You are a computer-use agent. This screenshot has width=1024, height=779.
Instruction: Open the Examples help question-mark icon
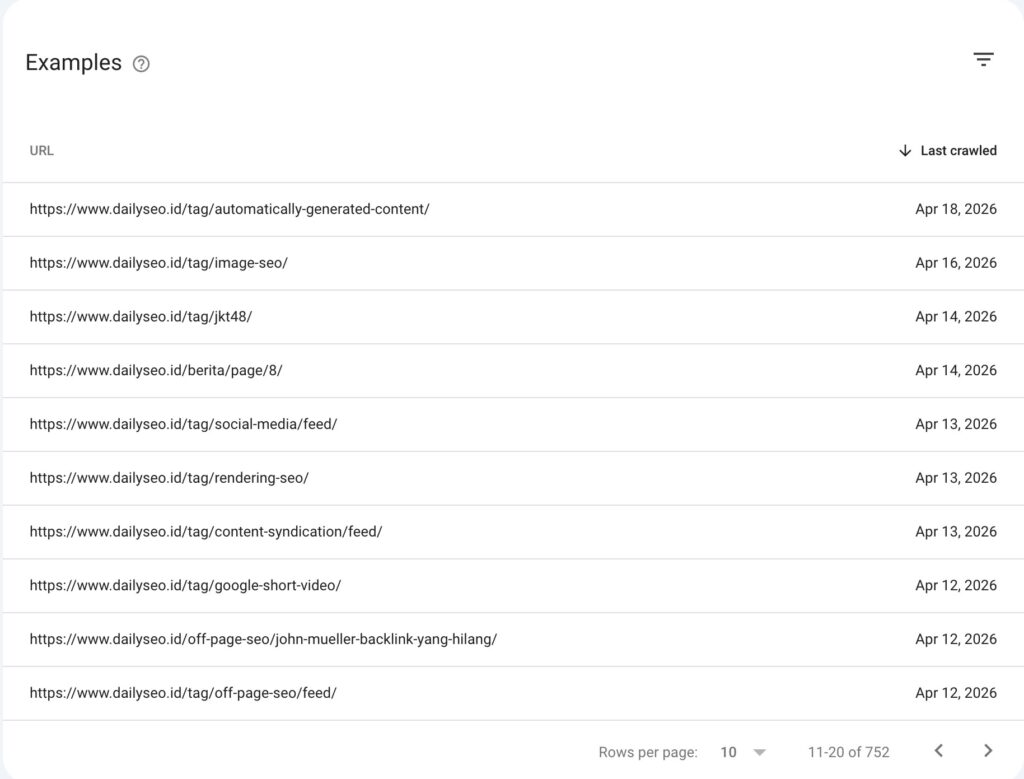coord(141,64)
